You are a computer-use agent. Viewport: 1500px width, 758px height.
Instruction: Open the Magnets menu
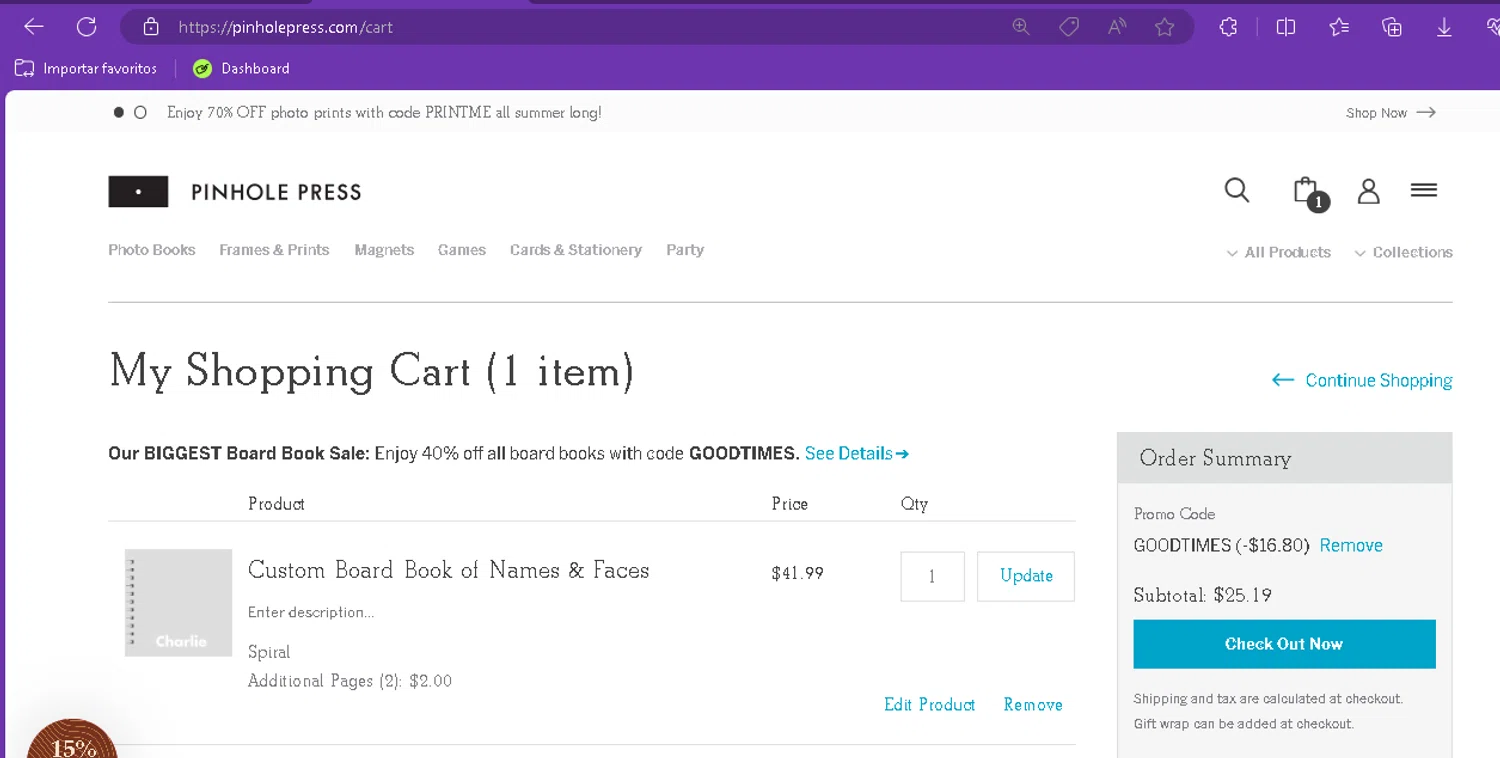(384, 250)
